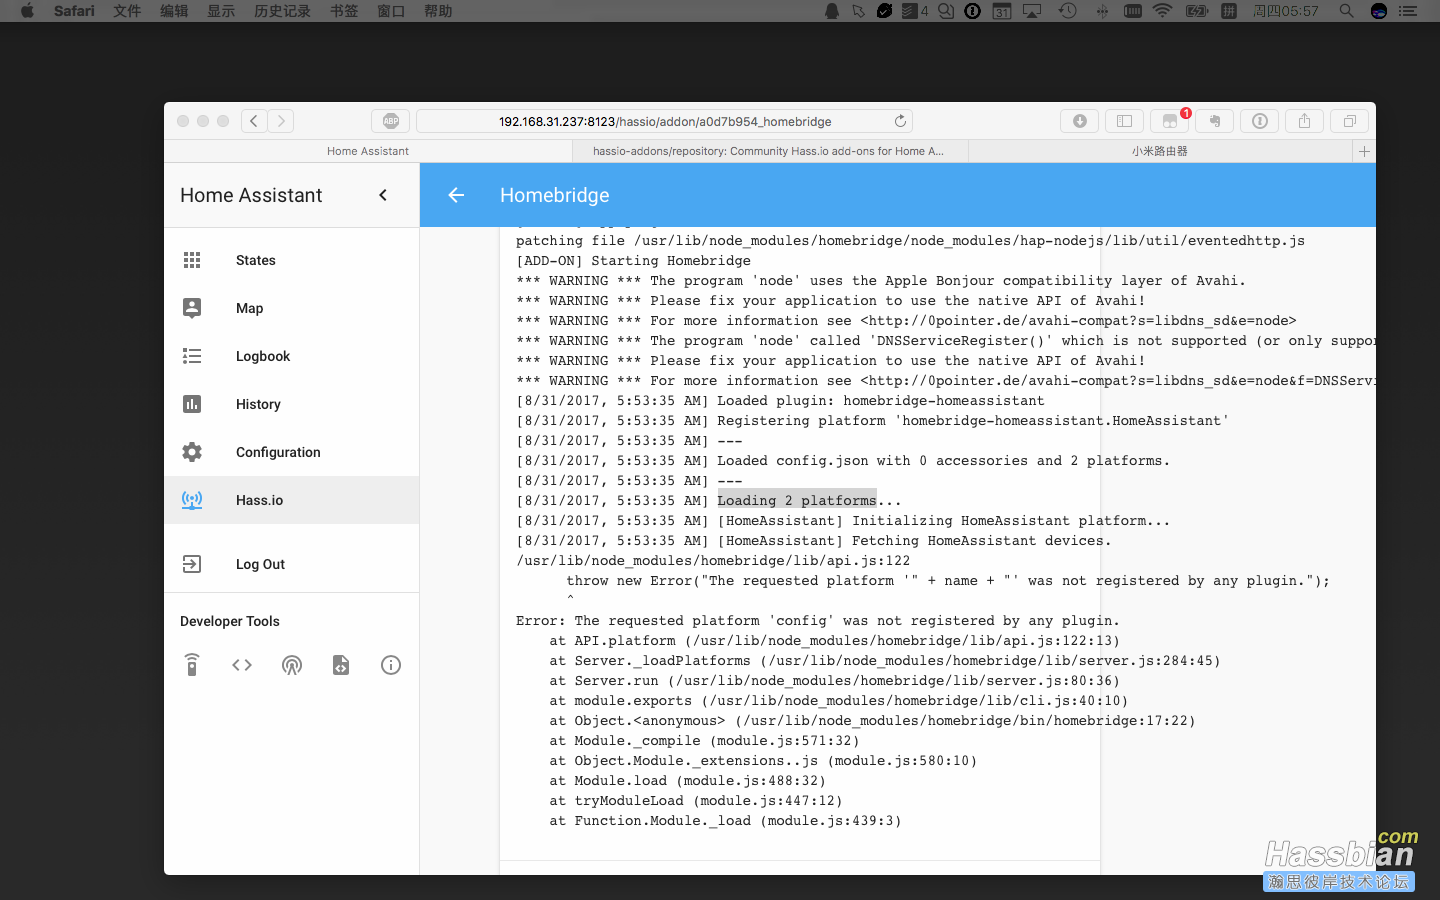
Task: Click the Configuration sidebar label
Action: pos(278,452)
